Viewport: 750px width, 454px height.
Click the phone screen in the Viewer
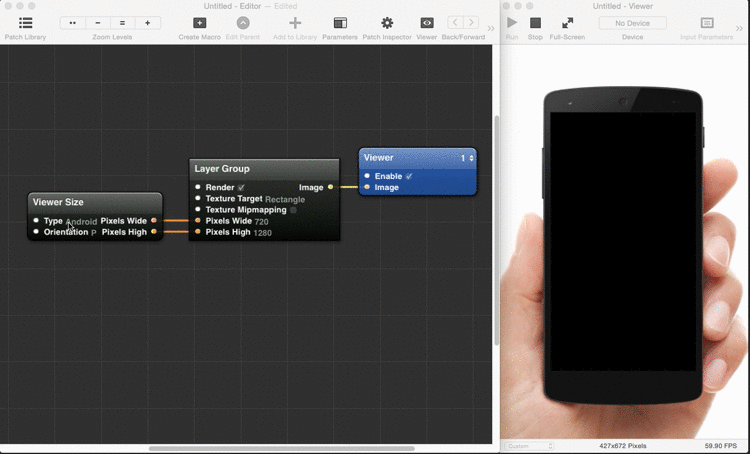[x=623, y=242]
